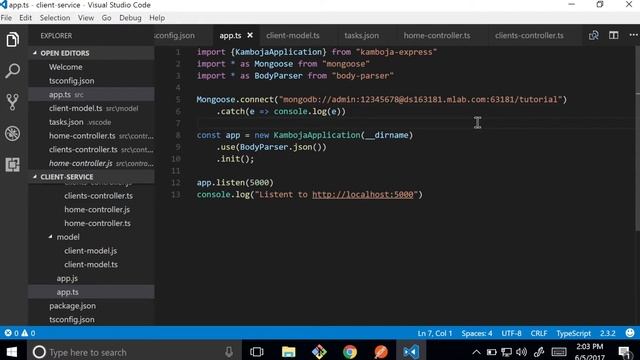Open package.json in the file tree
This screenshot has width=640, height=360.
[x=73, y=306]
